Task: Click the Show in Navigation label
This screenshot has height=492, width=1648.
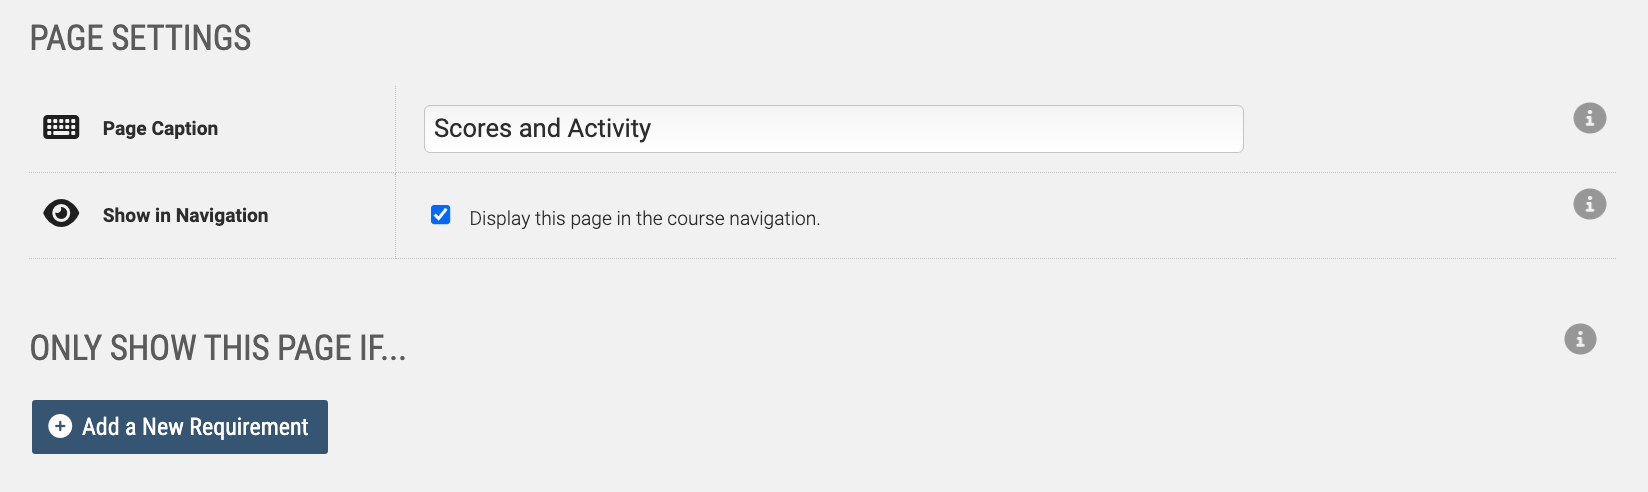Action: [185, 215]
